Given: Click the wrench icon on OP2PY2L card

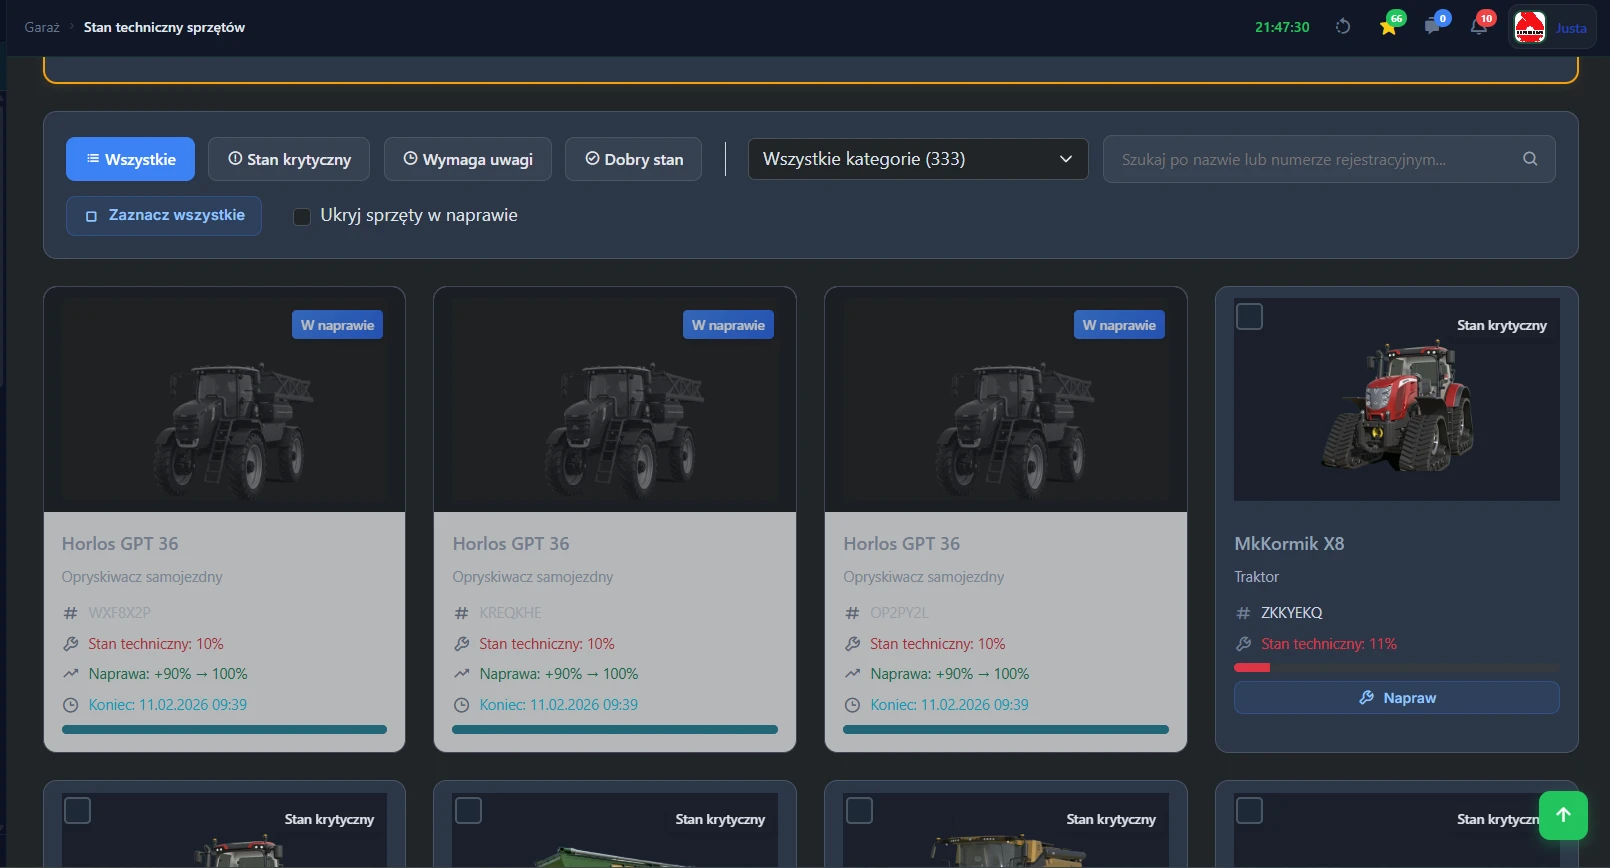Looking at the screenshot, I should (x=852, y=644).
